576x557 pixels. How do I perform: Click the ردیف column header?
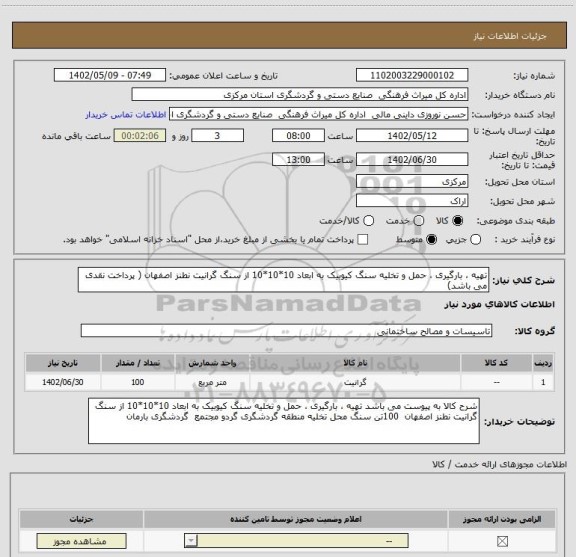click(x=543, y=363)
